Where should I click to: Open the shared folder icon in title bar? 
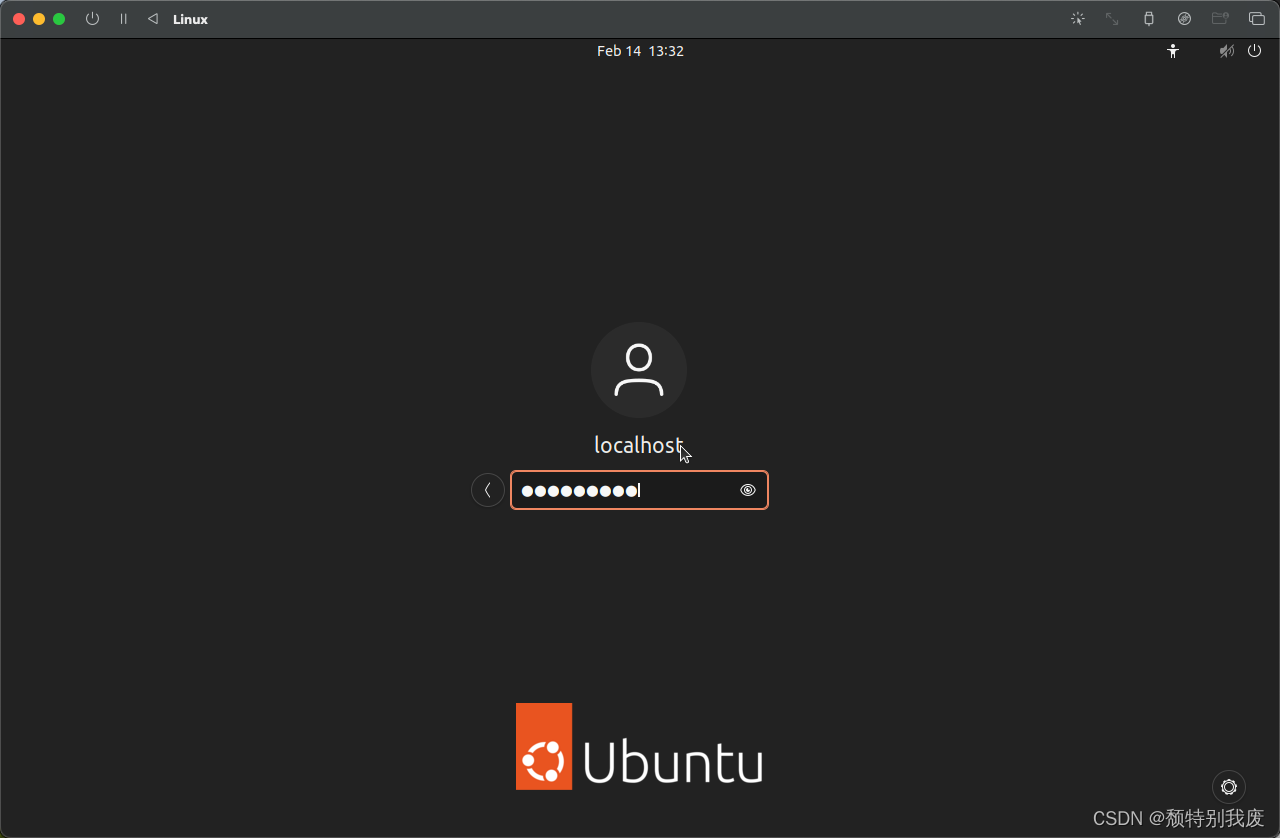point(1220,19)
